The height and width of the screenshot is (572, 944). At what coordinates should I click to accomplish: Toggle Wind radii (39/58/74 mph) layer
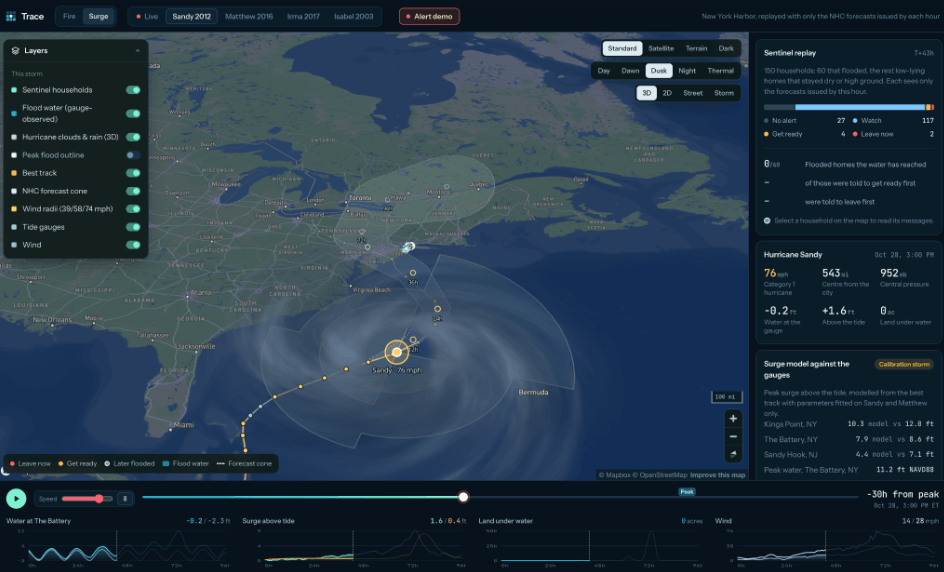[133, 209]
